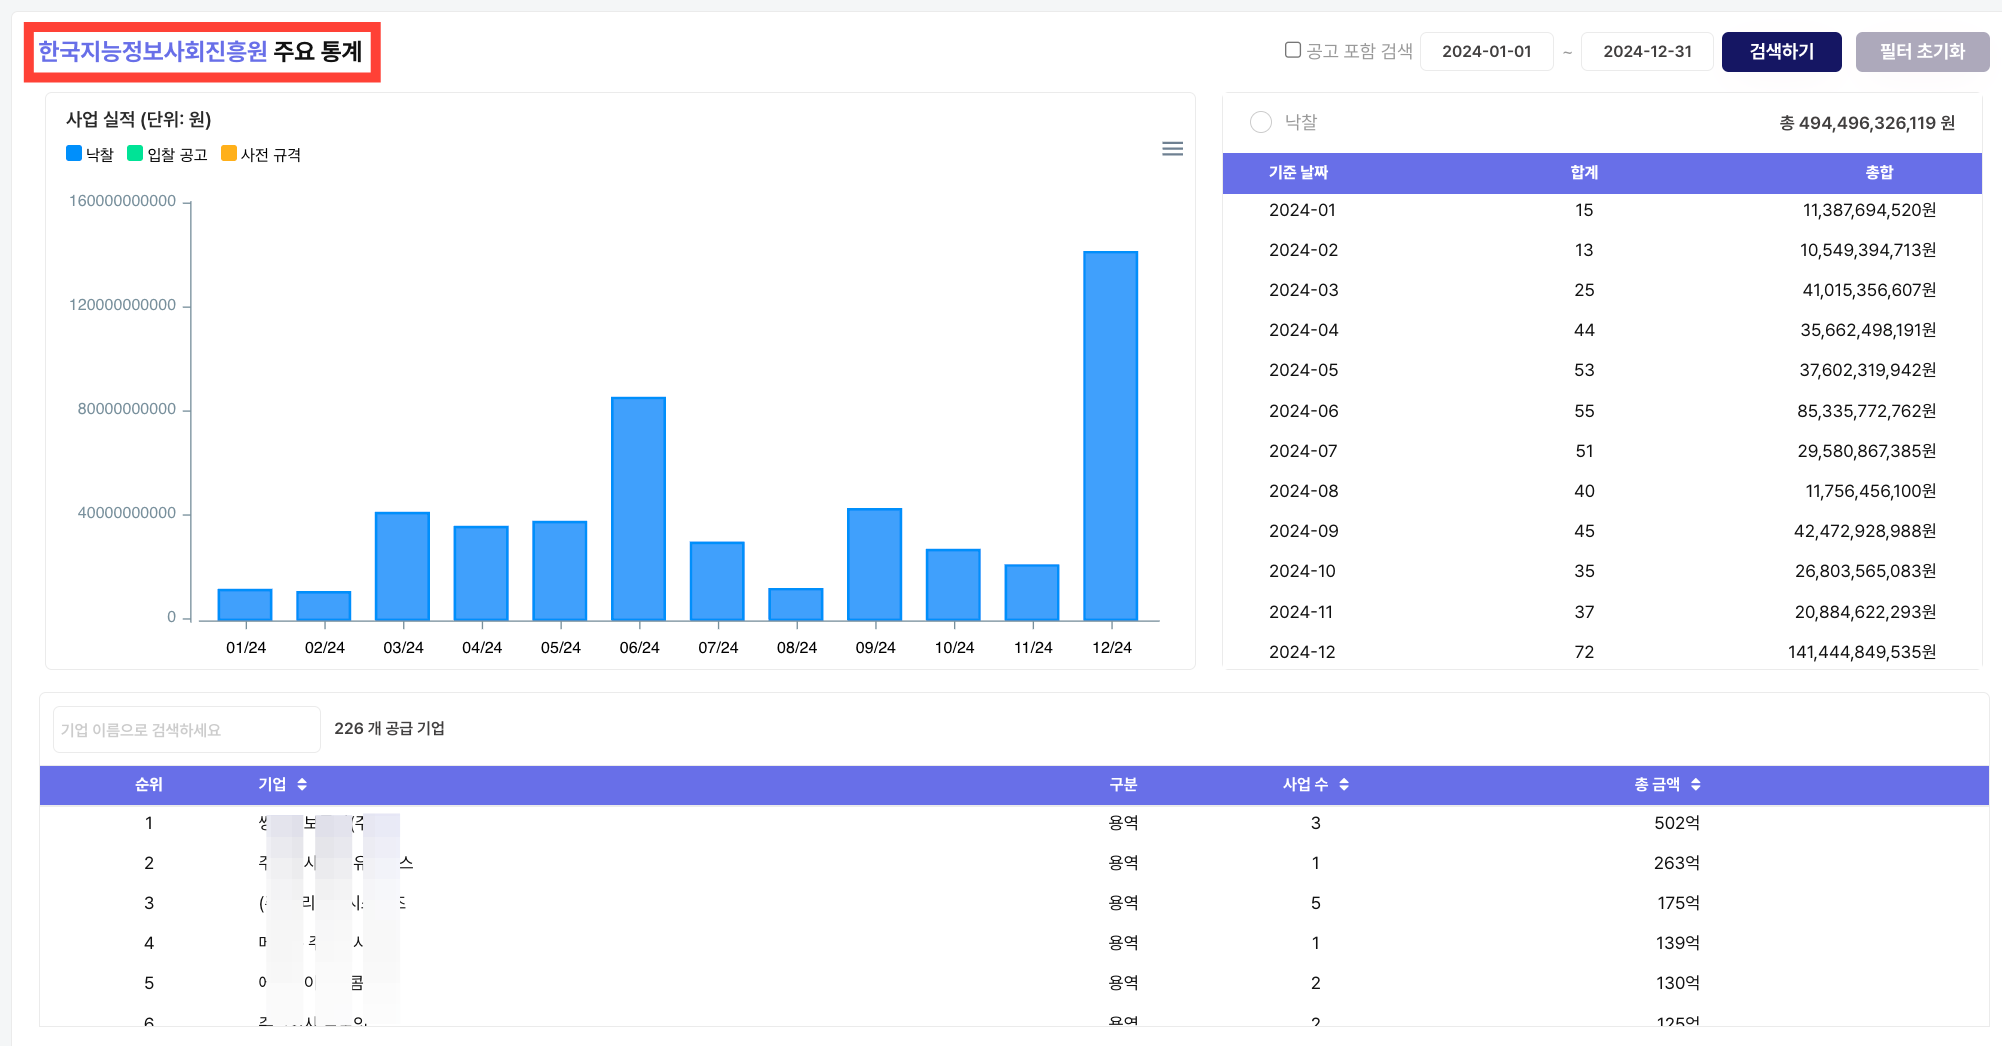Viewport: 2002px width, 1046px height.
Task: Select the 2024-12 date cell
Action: click(1302, 652)
